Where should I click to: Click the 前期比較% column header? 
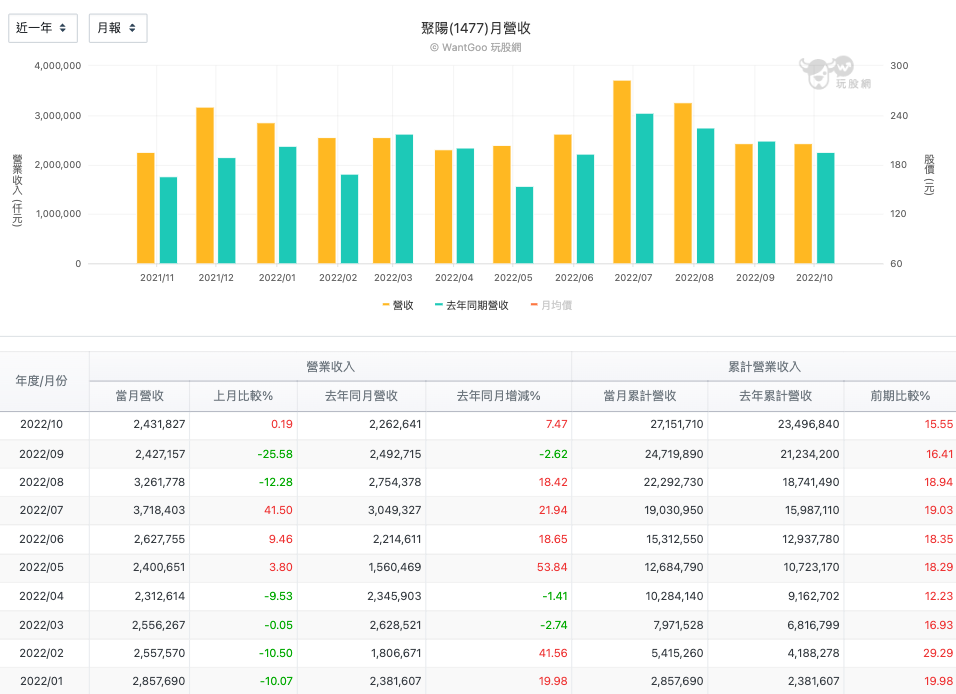tap(900, 396)
